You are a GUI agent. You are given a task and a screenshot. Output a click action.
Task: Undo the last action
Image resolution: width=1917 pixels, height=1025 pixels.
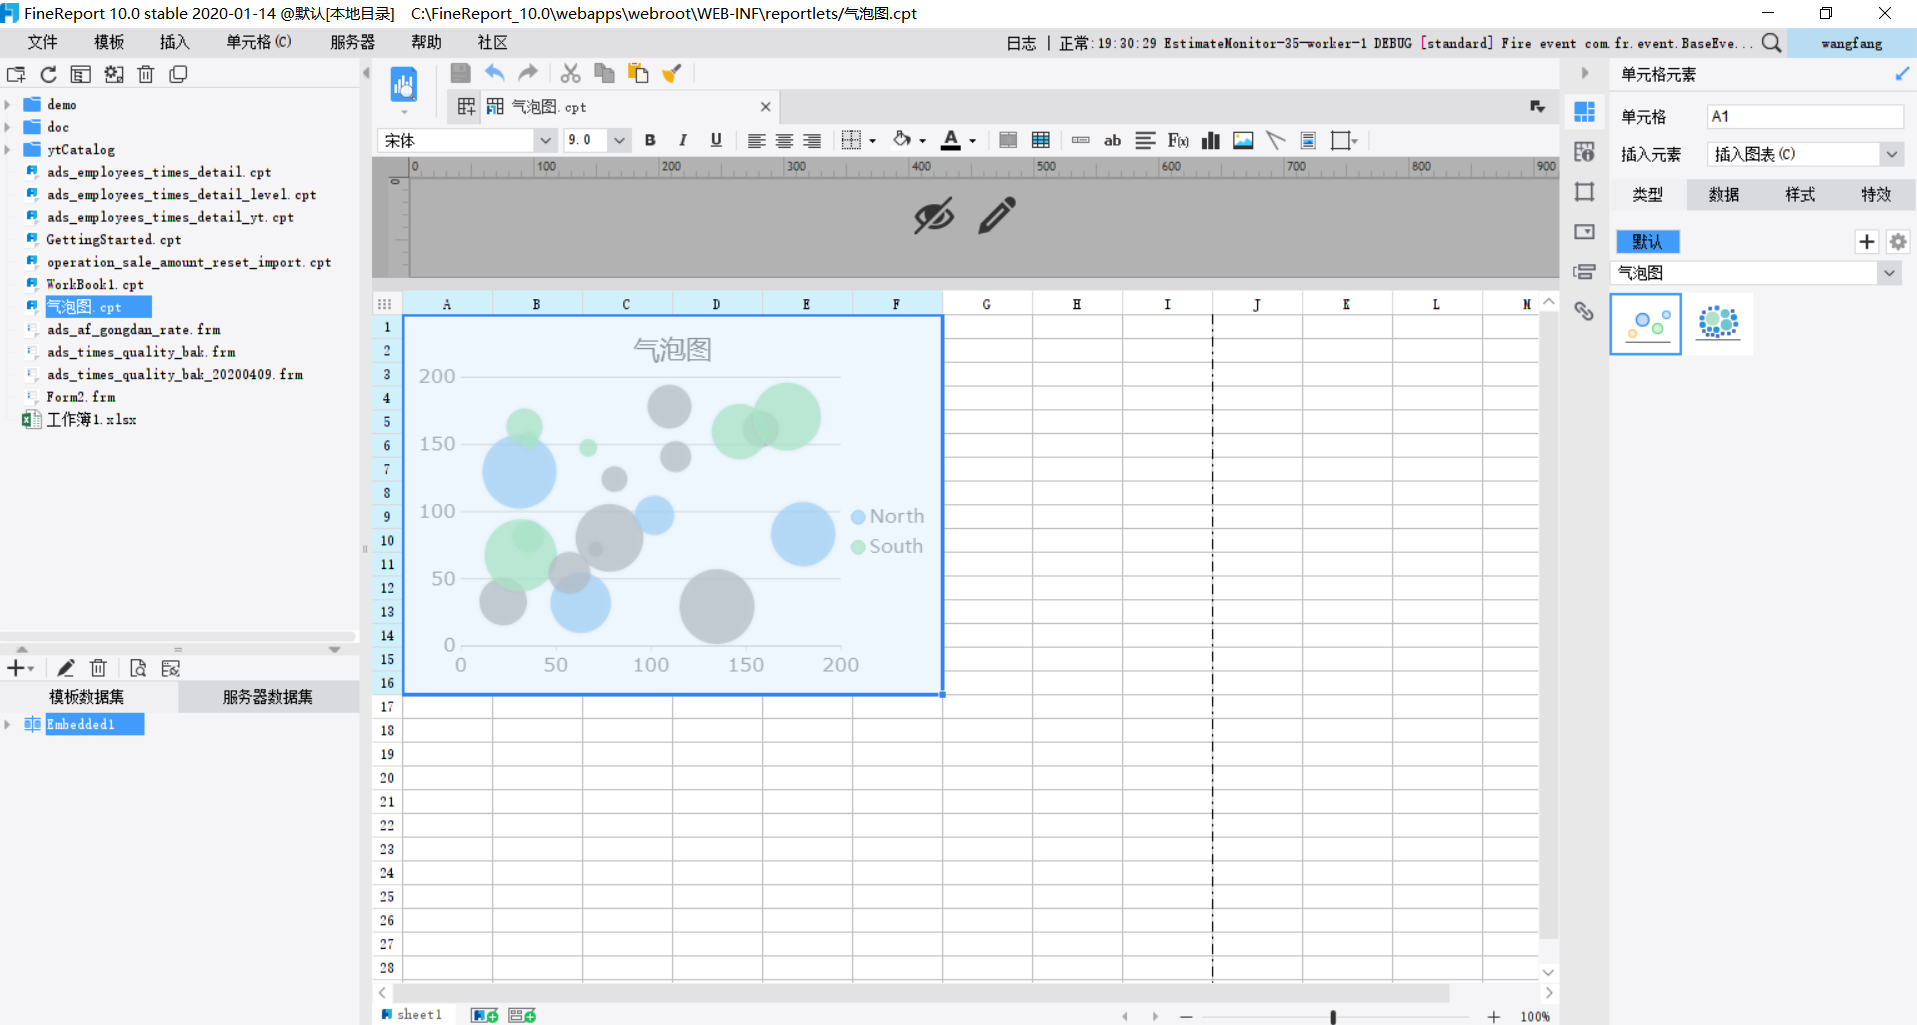tap(494, 73)
